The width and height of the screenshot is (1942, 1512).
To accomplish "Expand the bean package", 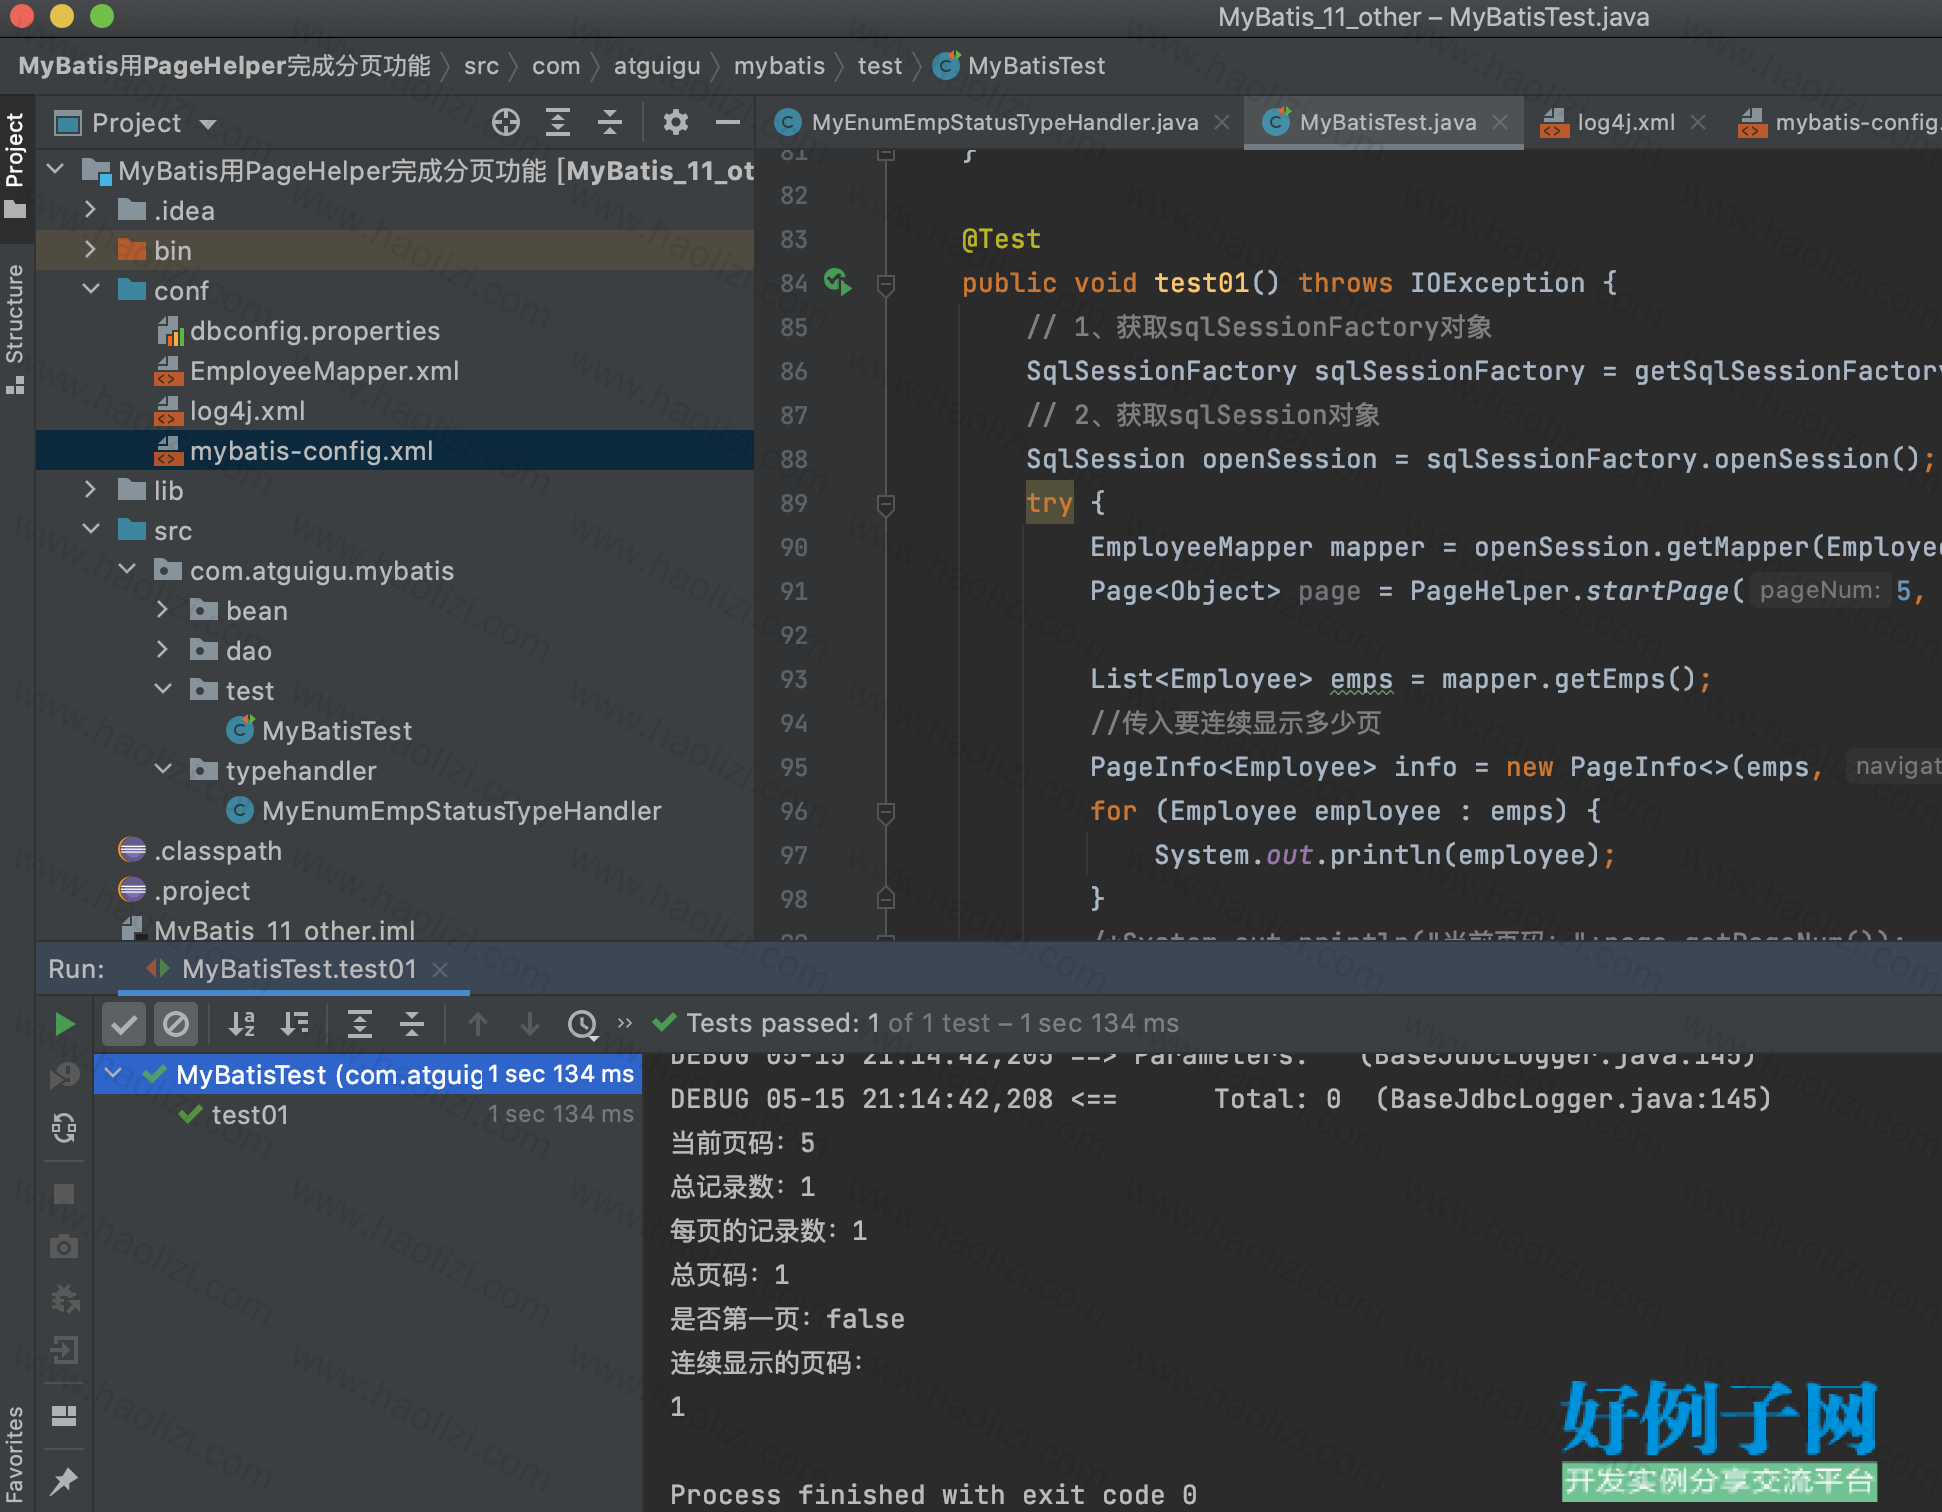I will (162, 610).
